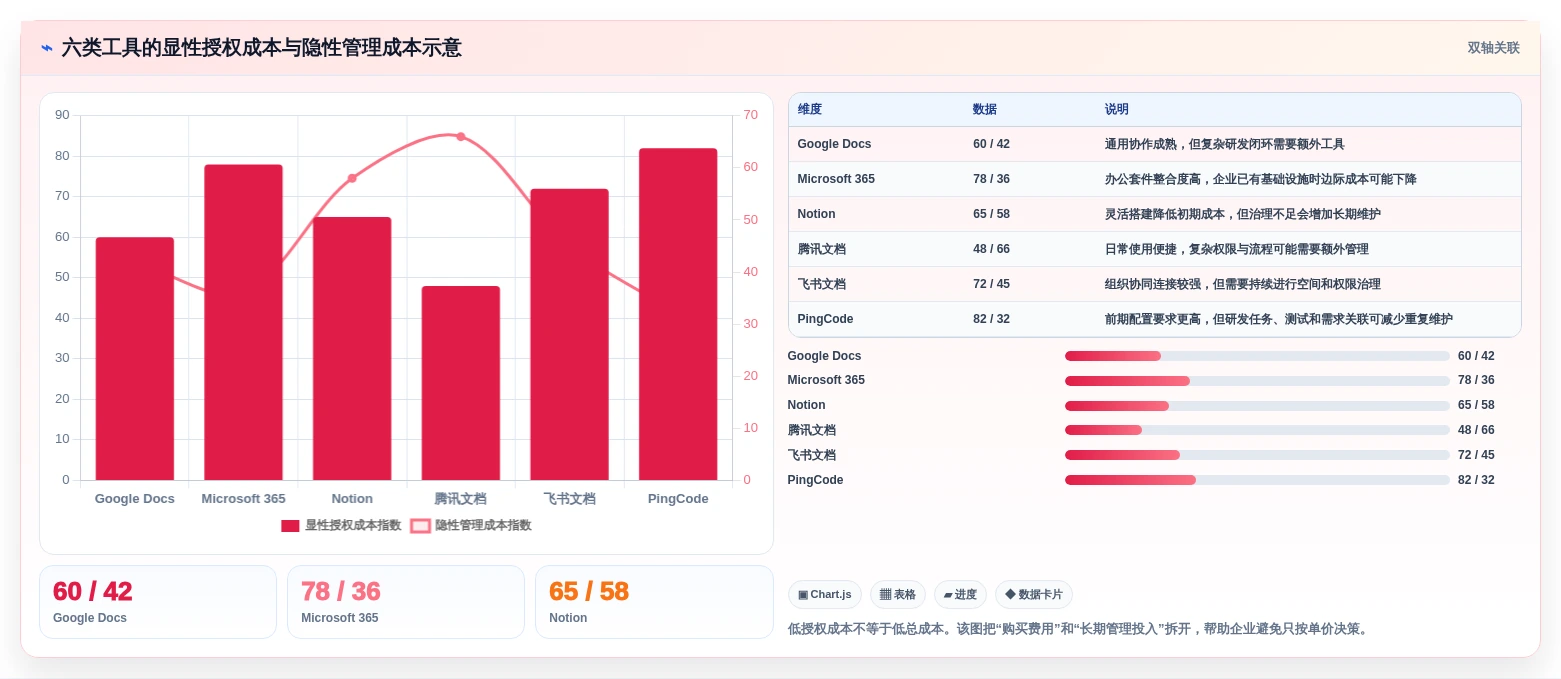Click table data cell 72 / 45
The image size is (1561, 679).
click(x=991, y=284)
